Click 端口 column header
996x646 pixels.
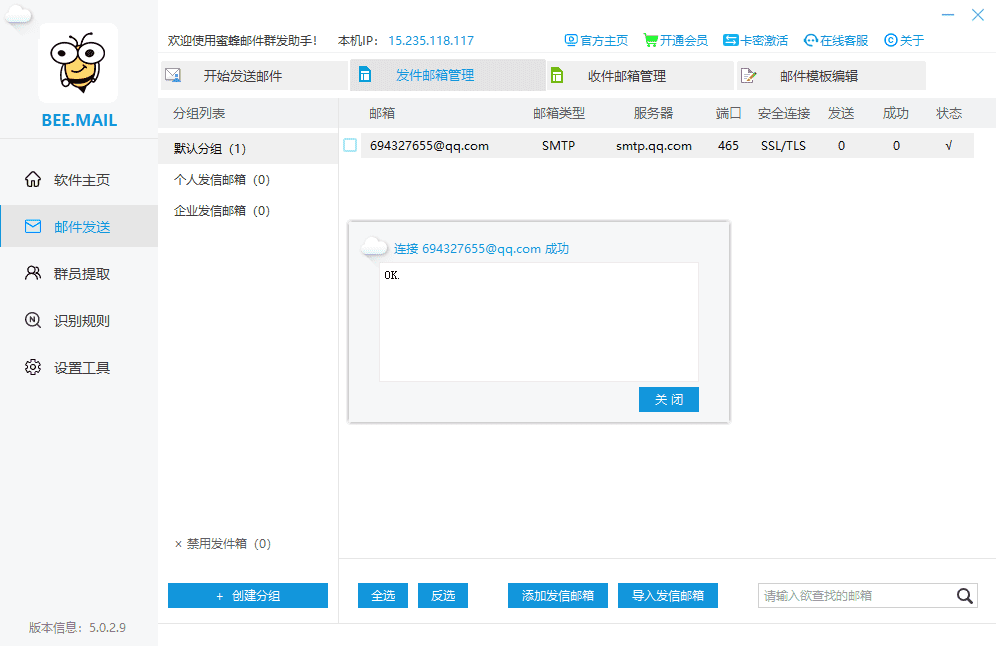coord(728,113)
